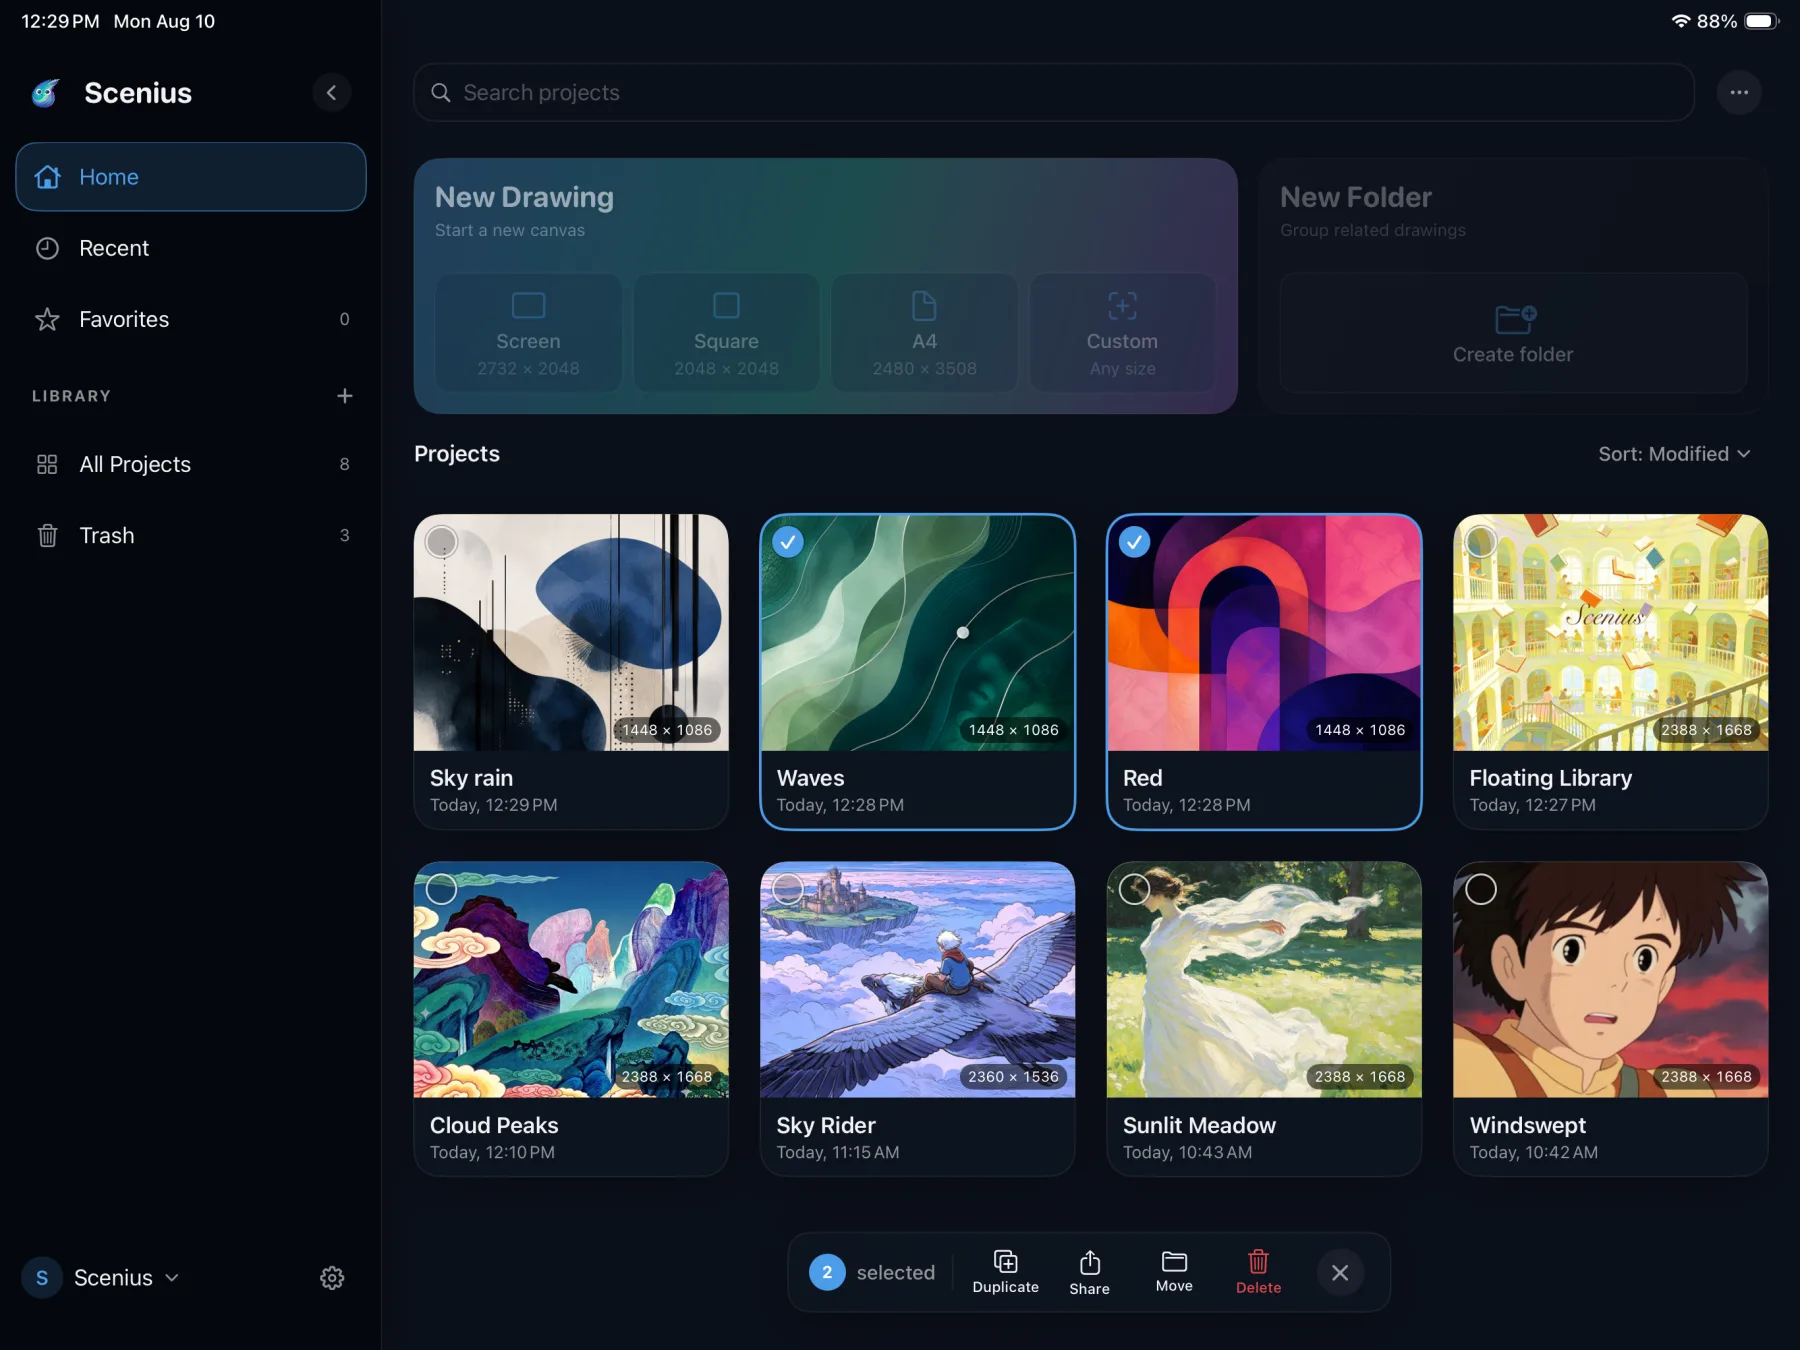Click the Search projects field
Screen dimensions: 1800x1350
1054,93
